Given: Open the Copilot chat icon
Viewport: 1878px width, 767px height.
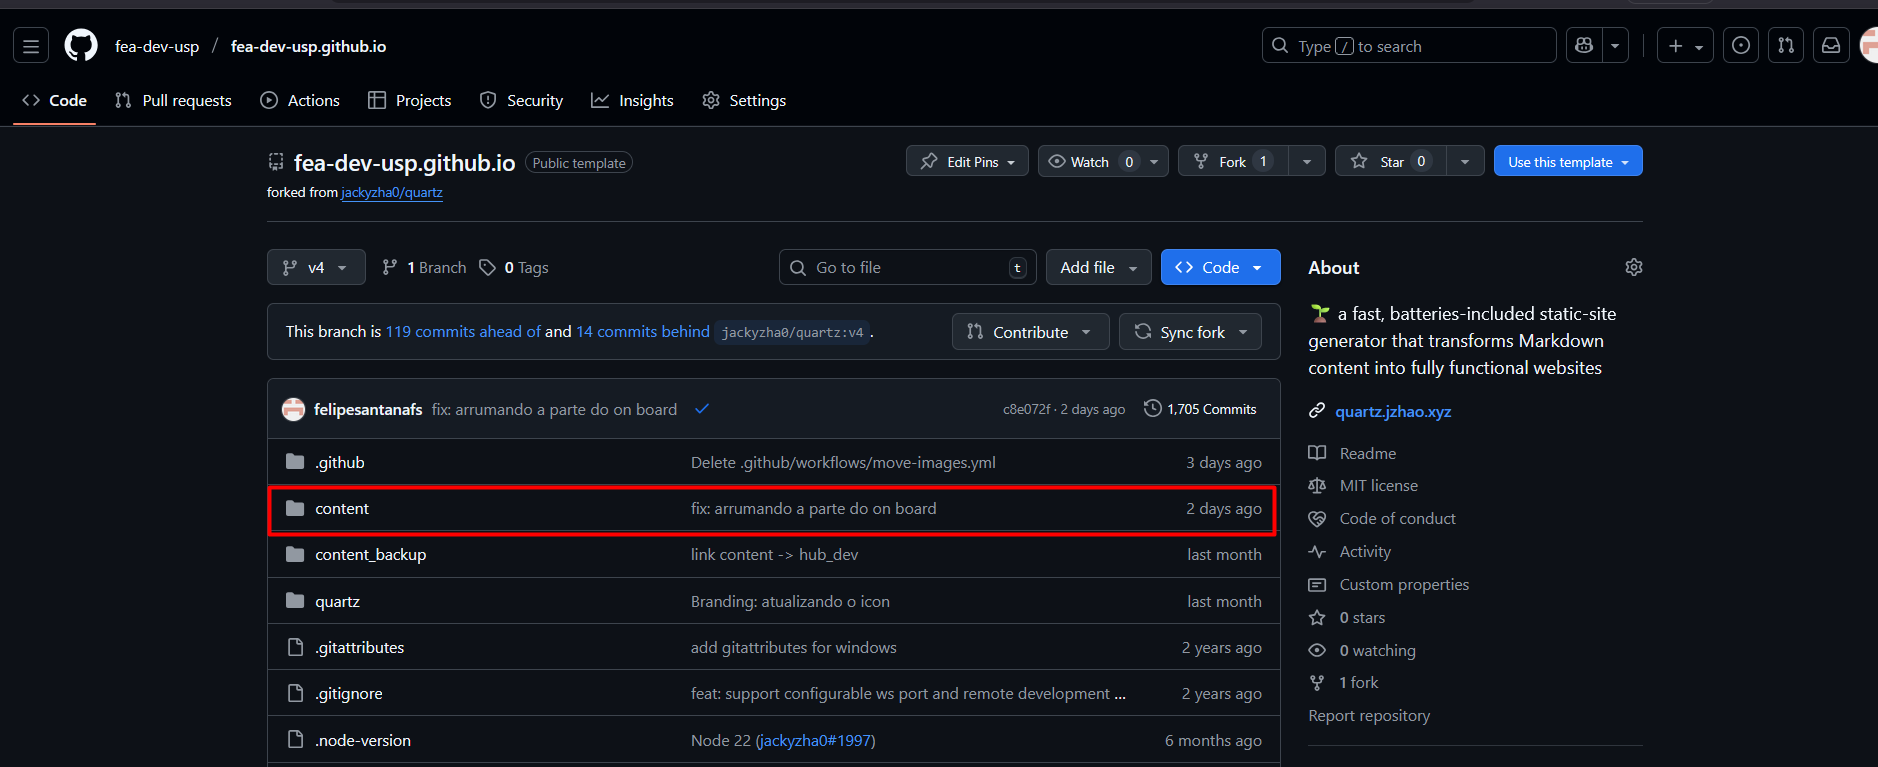Looking at the screenshot, I should pyautogui.click(x=1584, y=46).
